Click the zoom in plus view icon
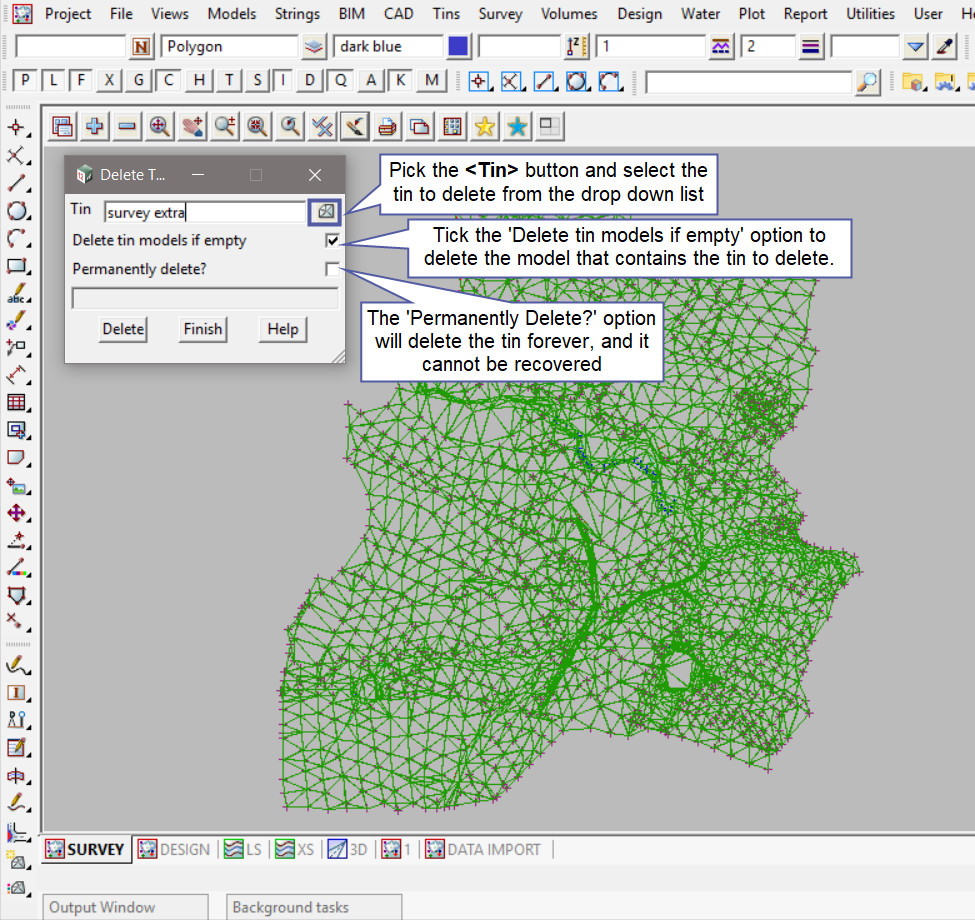 tap(95, 126)
